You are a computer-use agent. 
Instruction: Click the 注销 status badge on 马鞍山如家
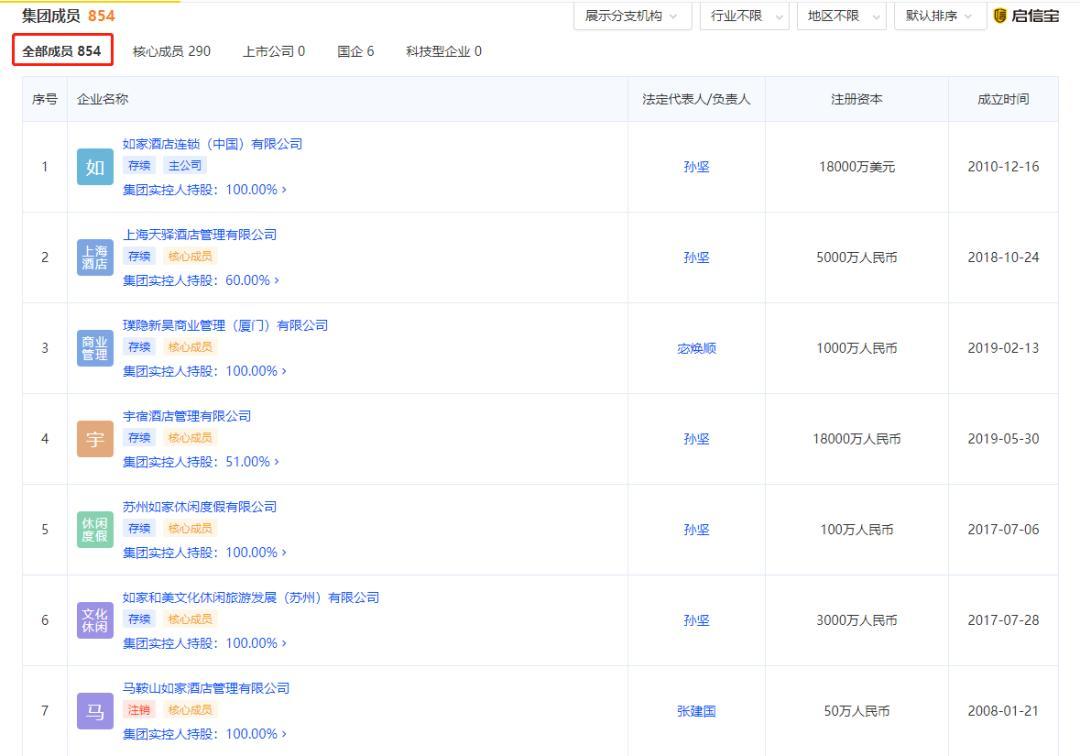coord(138,709)
